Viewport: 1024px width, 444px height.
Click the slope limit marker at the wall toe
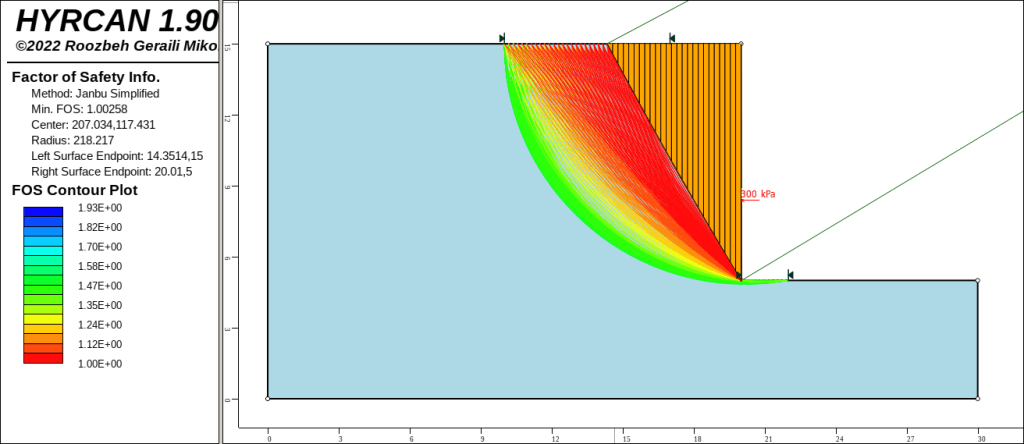point(739,275)
